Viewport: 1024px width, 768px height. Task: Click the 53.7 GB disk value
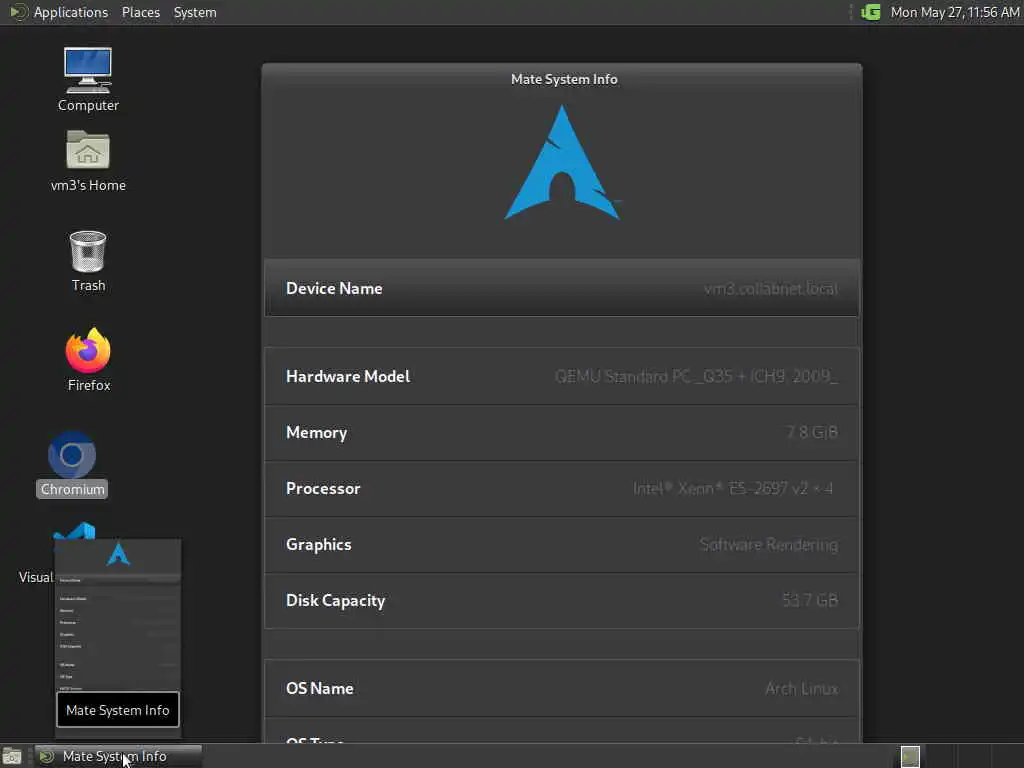point(810,600)
